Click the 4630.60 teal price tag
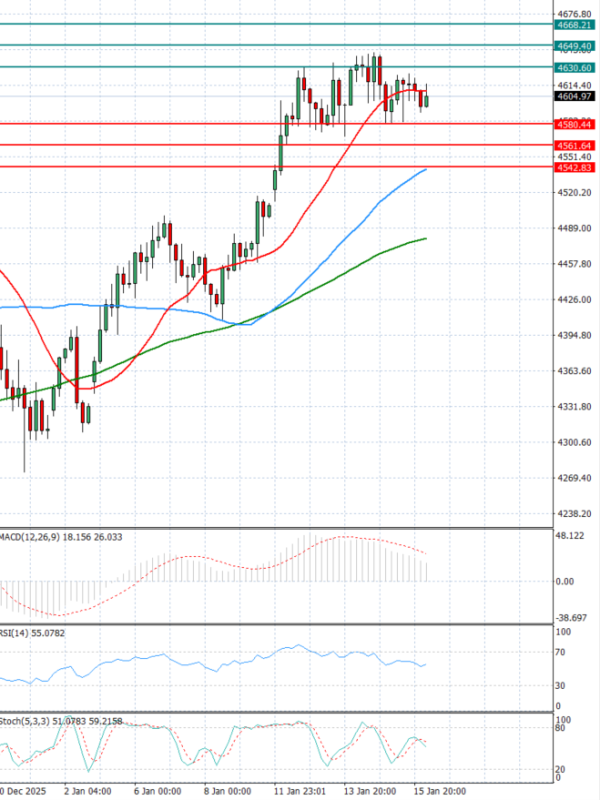This screenshot has width=600, height=800. [x=574, y=67]
